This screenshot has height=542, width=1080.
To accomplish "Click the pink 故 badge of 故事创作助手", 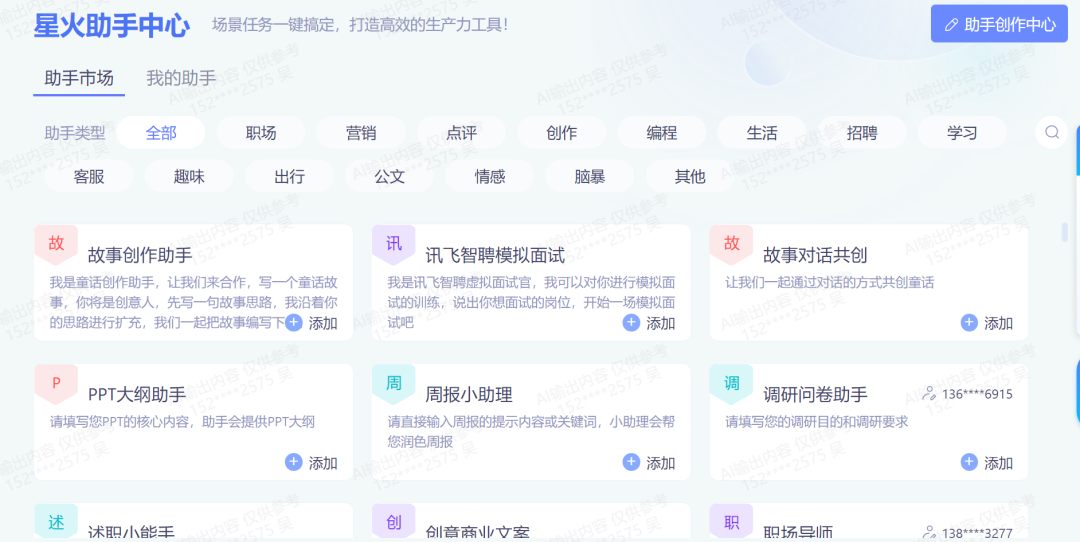I will pyautogui.click(x=56, y=243).
